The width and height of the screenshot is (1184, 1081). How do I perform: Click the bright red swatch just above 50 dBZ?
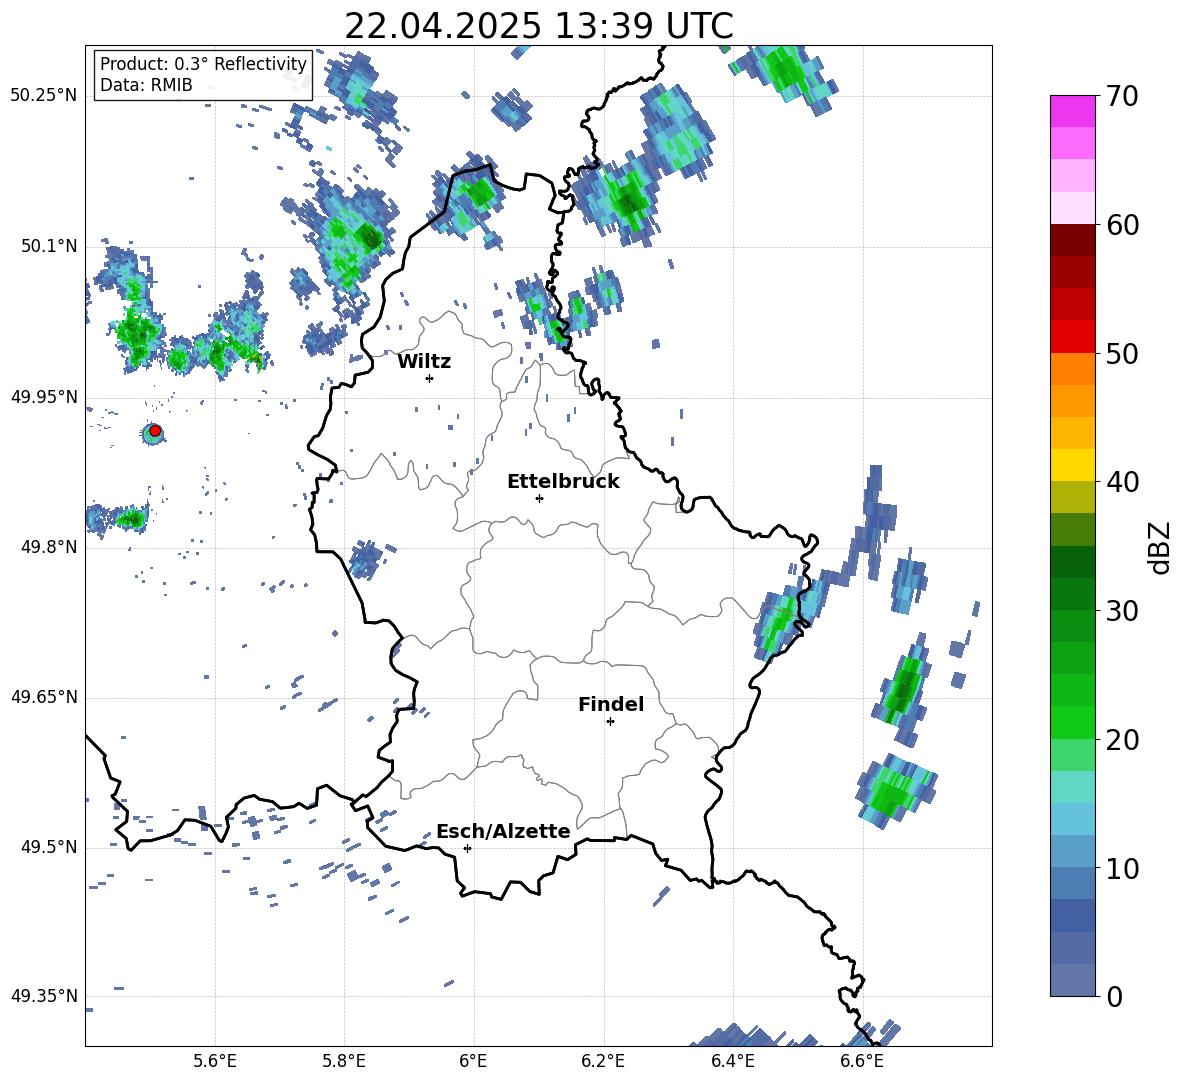[1073, 337]
